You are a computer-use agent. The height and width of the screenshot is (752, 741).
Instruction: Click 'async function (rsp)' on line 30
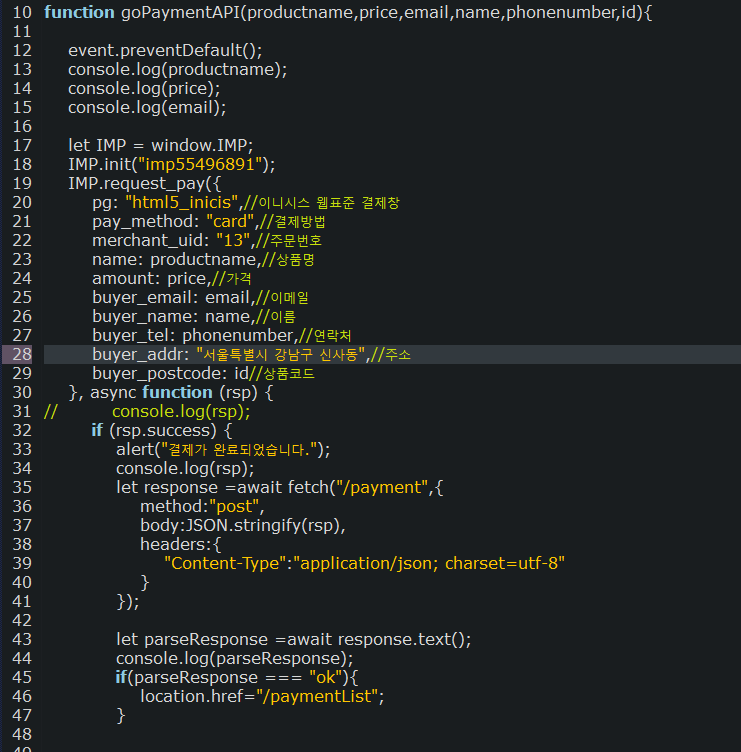(x=175, y=392)
